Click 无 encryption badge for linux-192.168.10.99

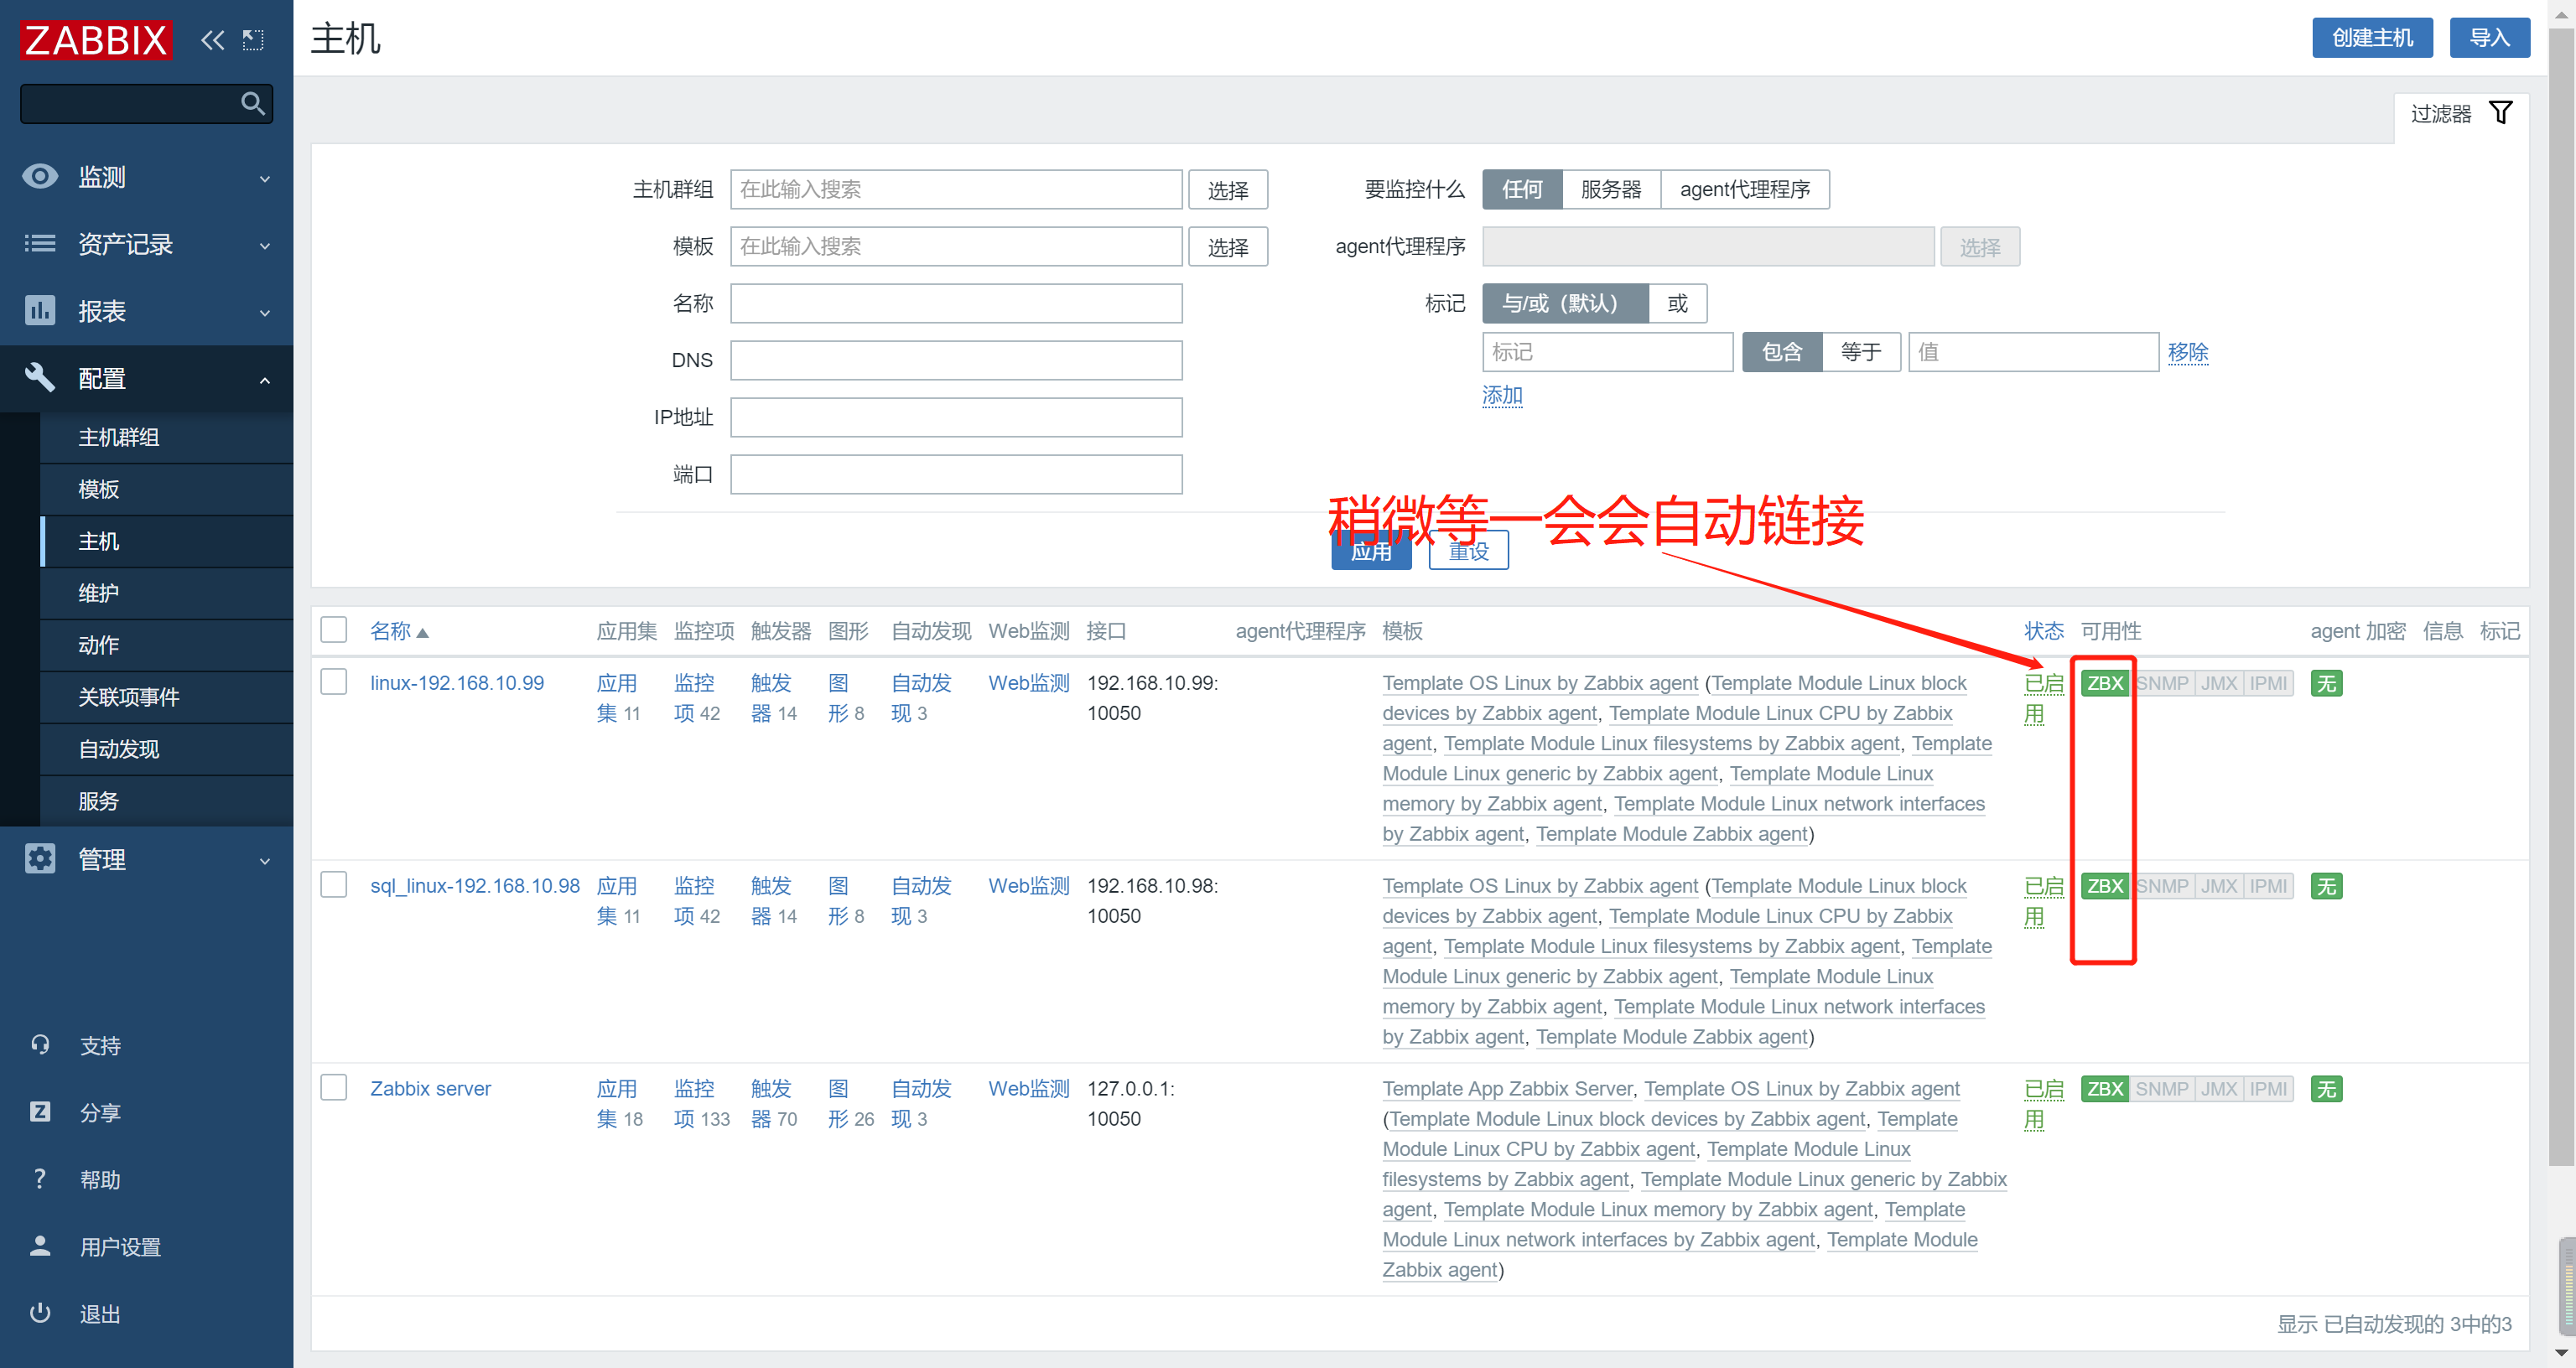(x=2327, y=683)
